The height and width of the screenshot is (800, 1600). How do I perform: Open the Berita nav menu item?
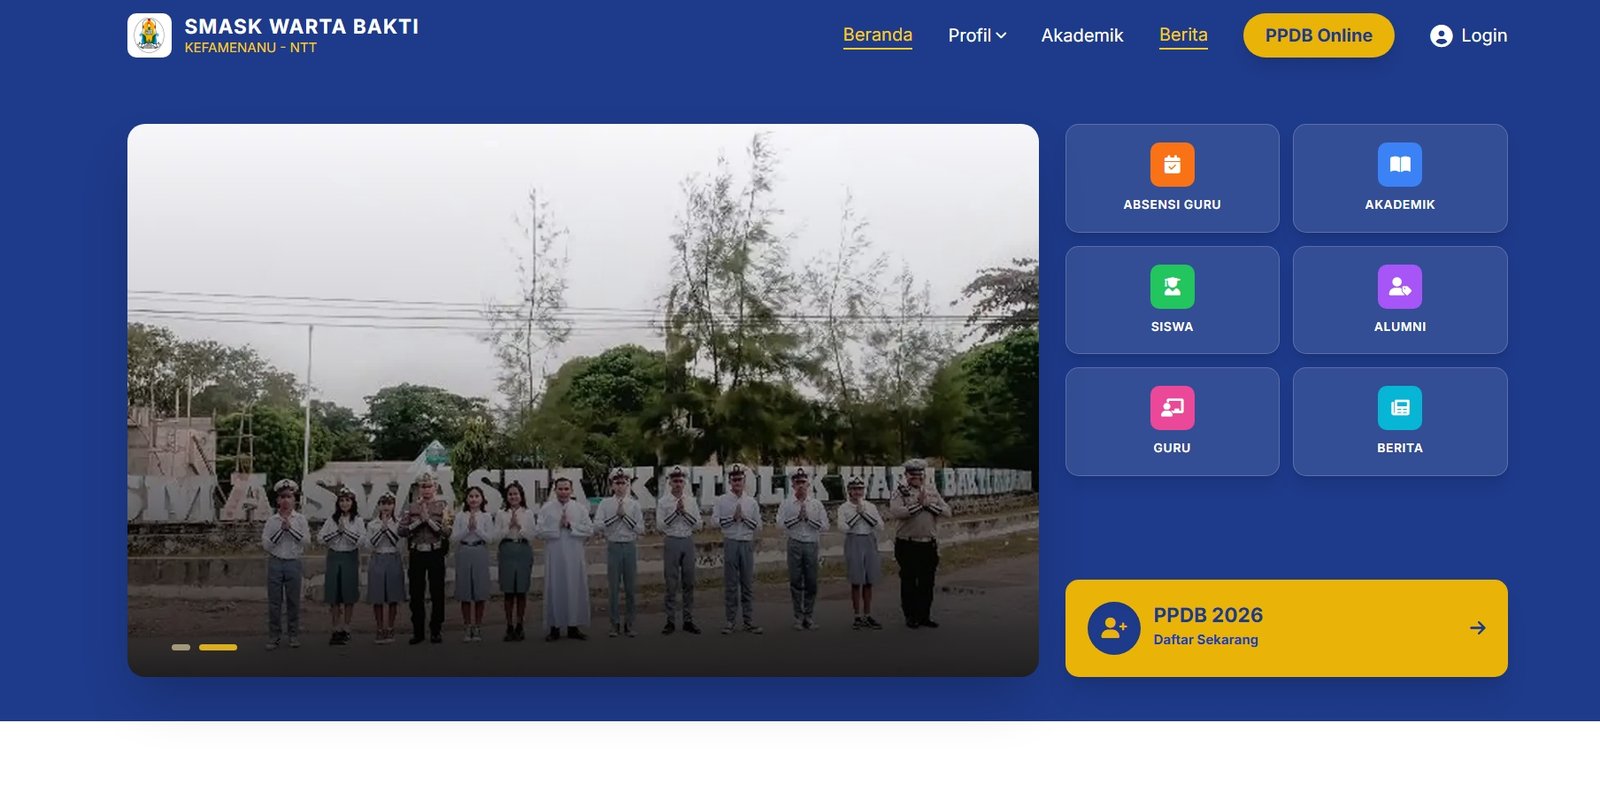click(x=1183, y=35)
